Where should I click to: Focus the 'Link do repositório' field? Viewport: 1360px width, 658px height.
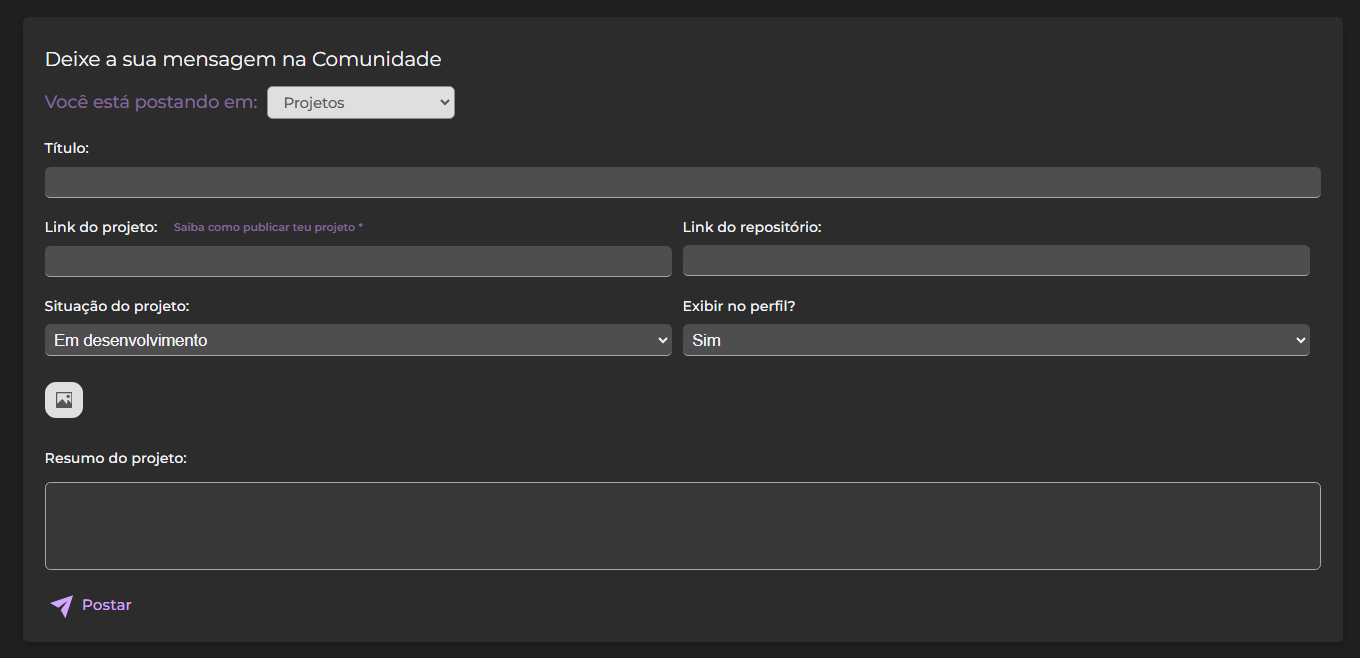point(995,261)
